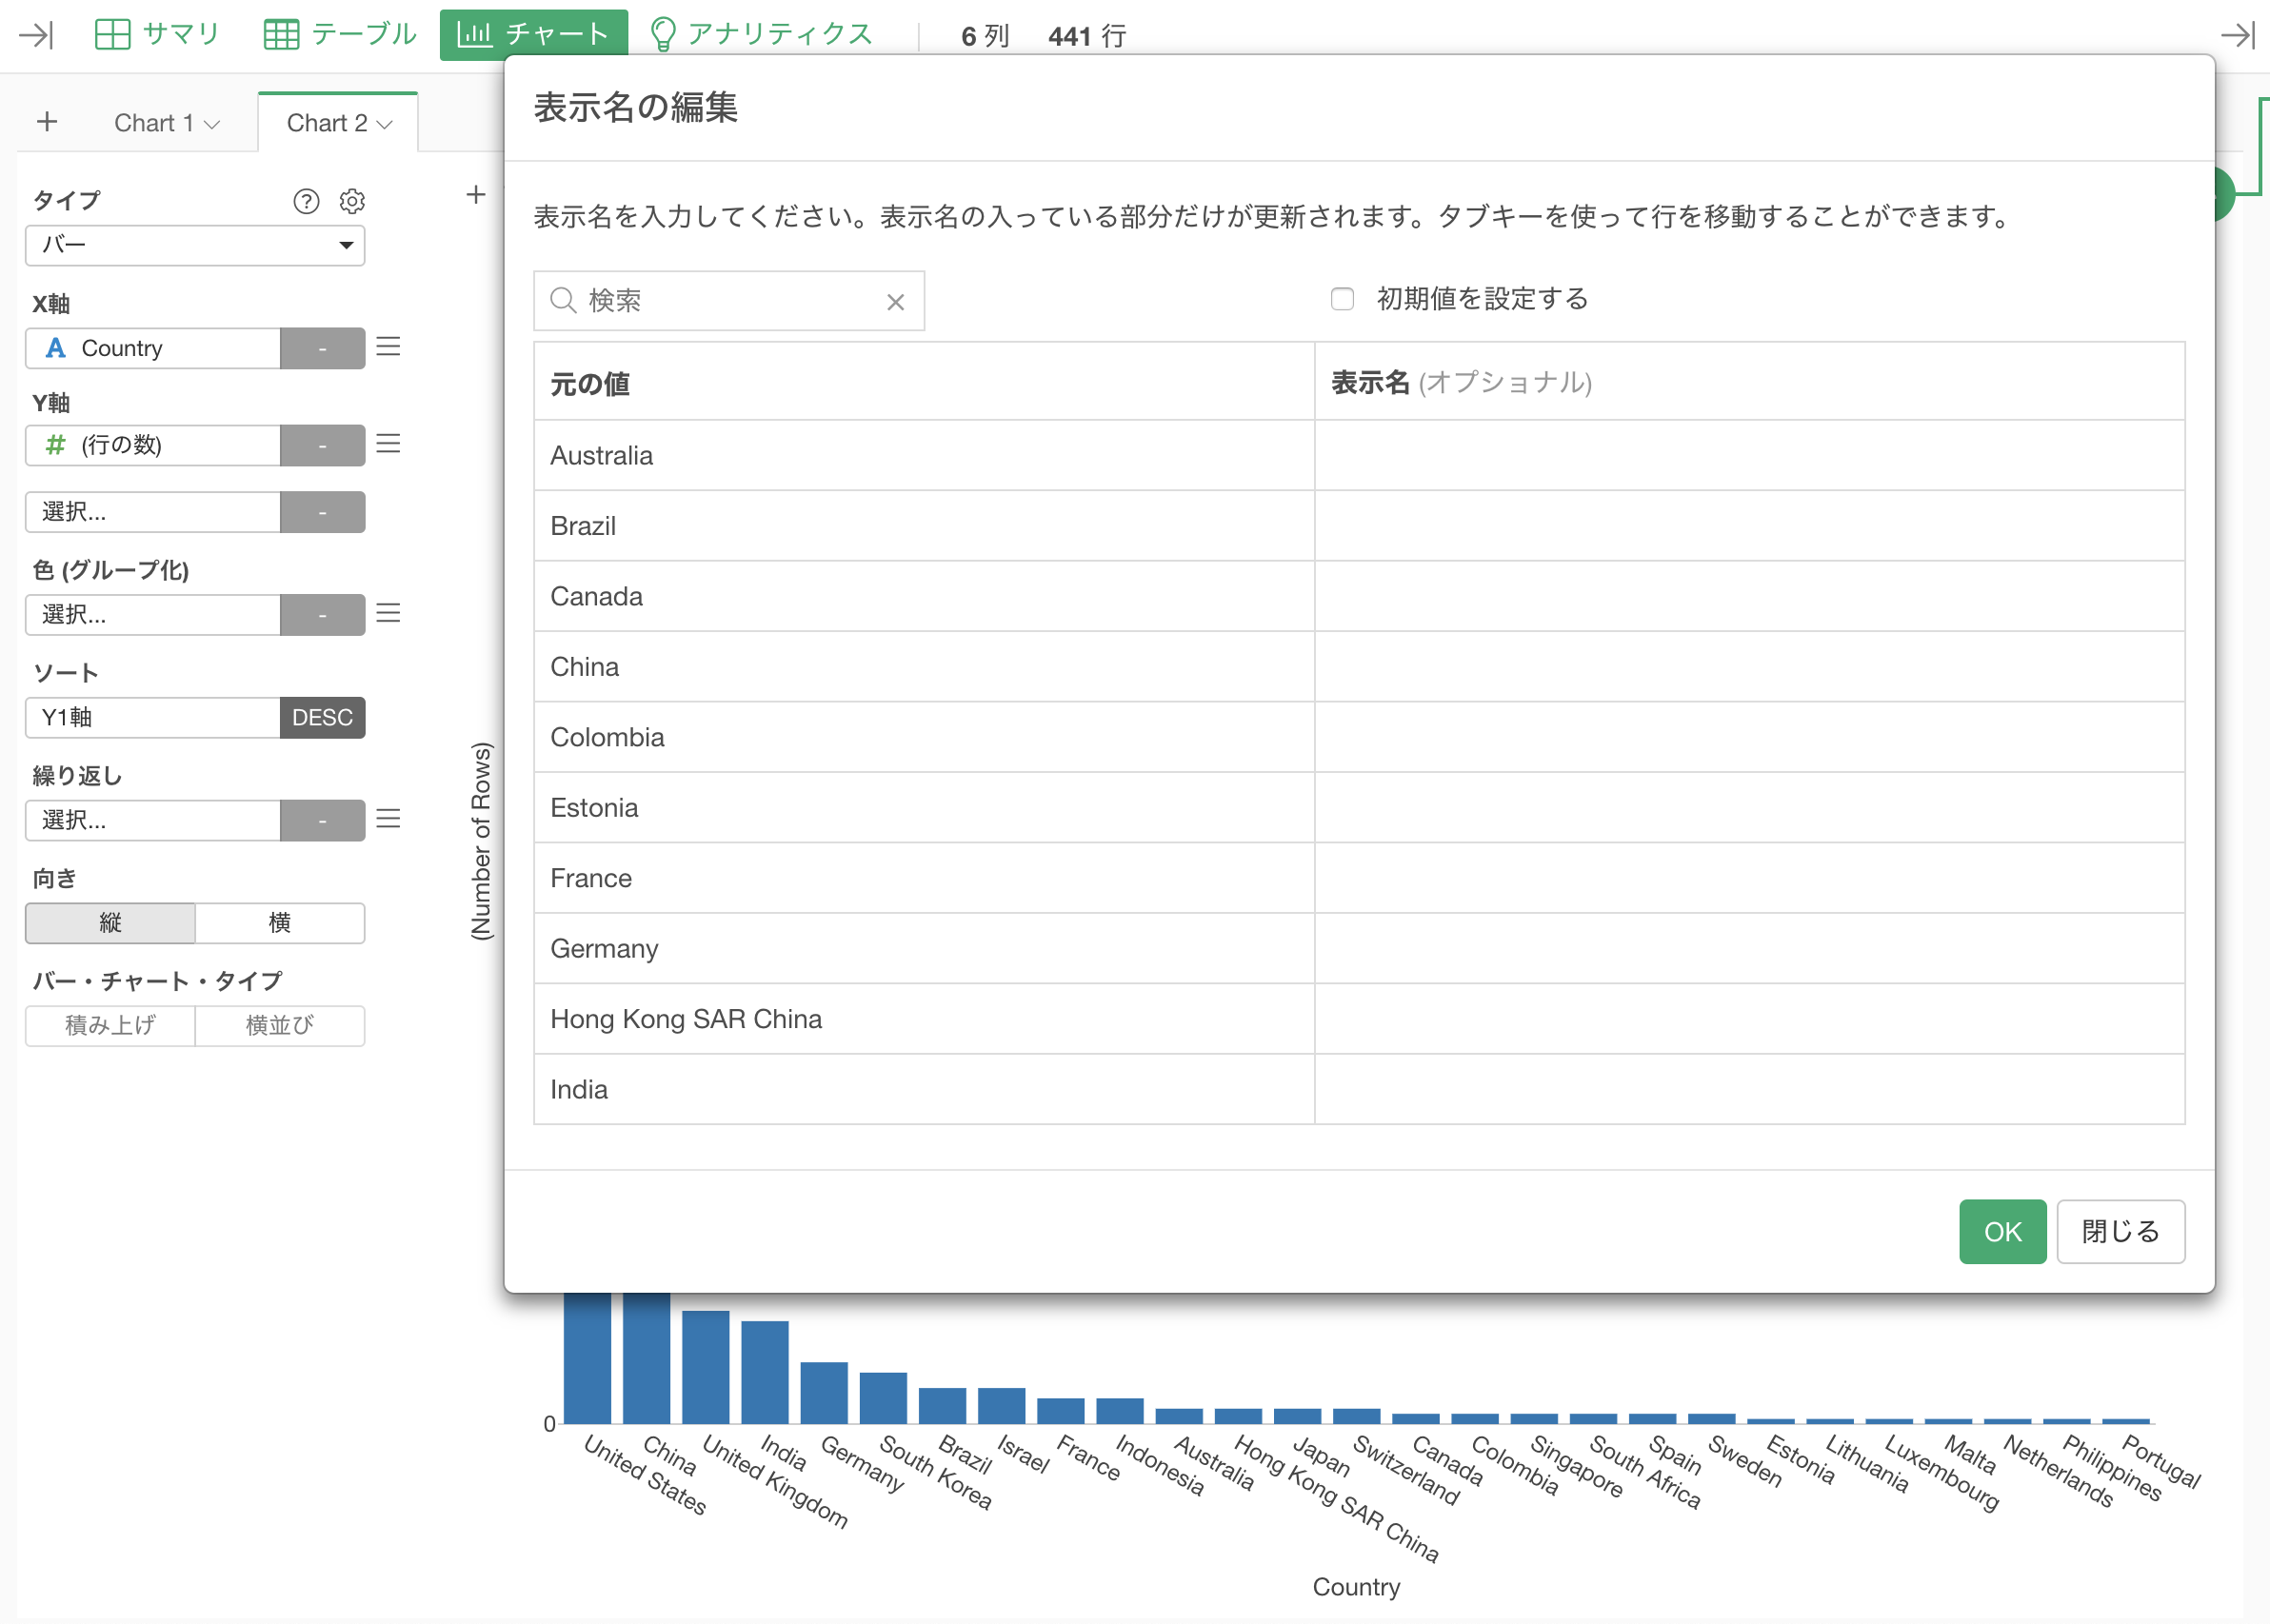
Task: Focus the 検索 search field
Action: pyautogui.click(x=729, y=301)
